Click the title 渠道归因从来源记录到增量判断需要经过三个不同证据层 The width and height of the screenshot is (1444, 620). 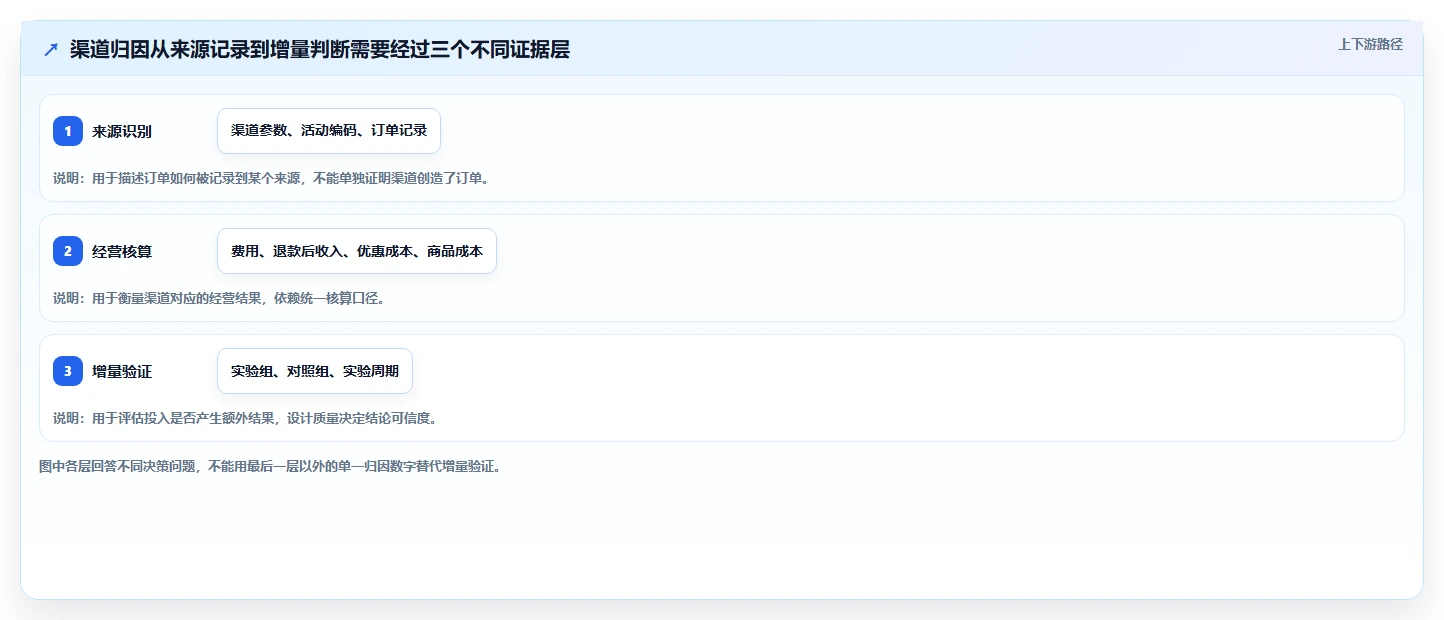pos(320,50)
